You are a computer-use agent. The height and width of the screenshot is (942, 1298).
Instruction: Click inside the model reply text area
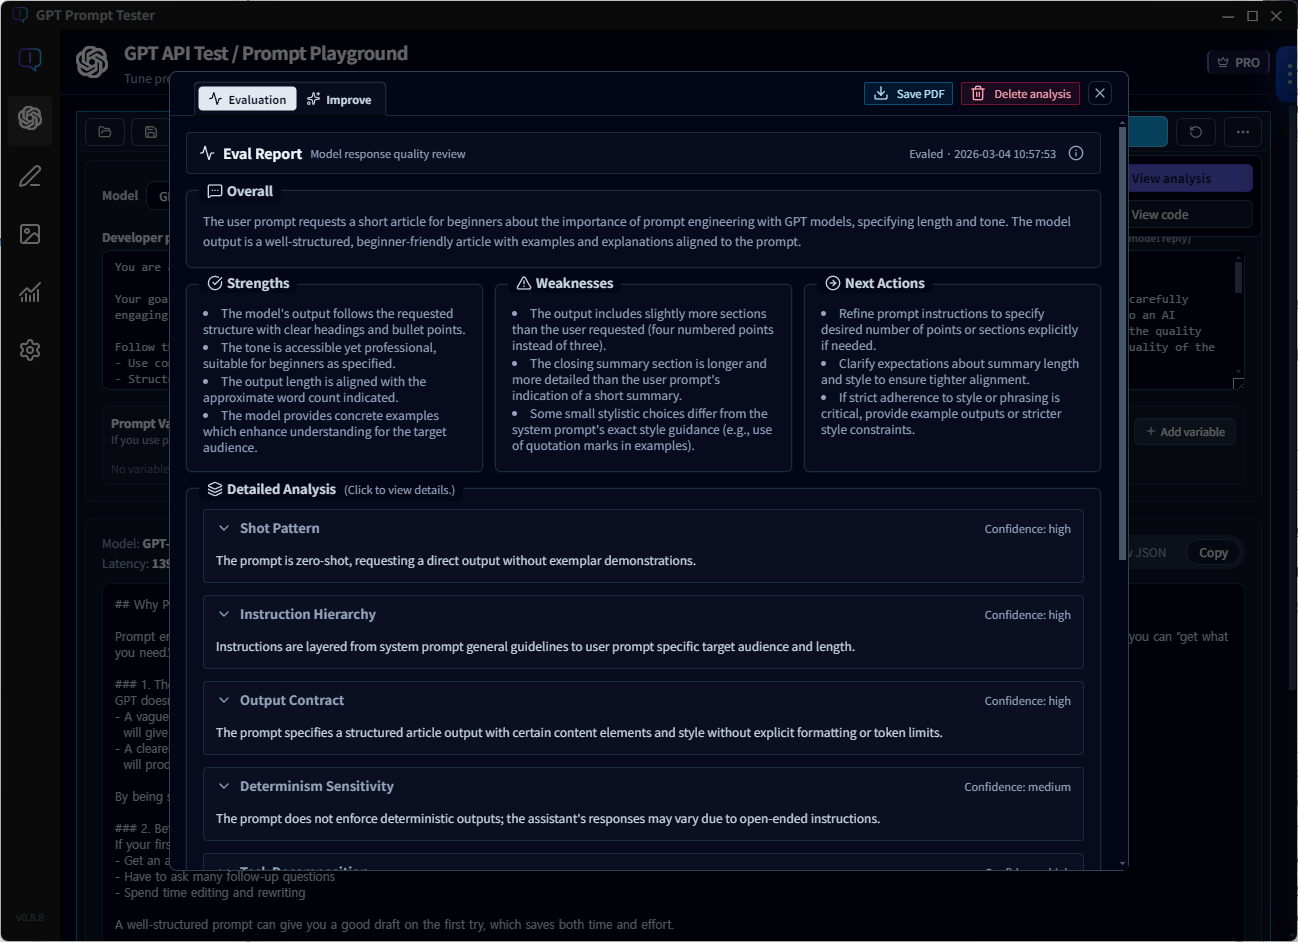click(x=1185, y=320)
